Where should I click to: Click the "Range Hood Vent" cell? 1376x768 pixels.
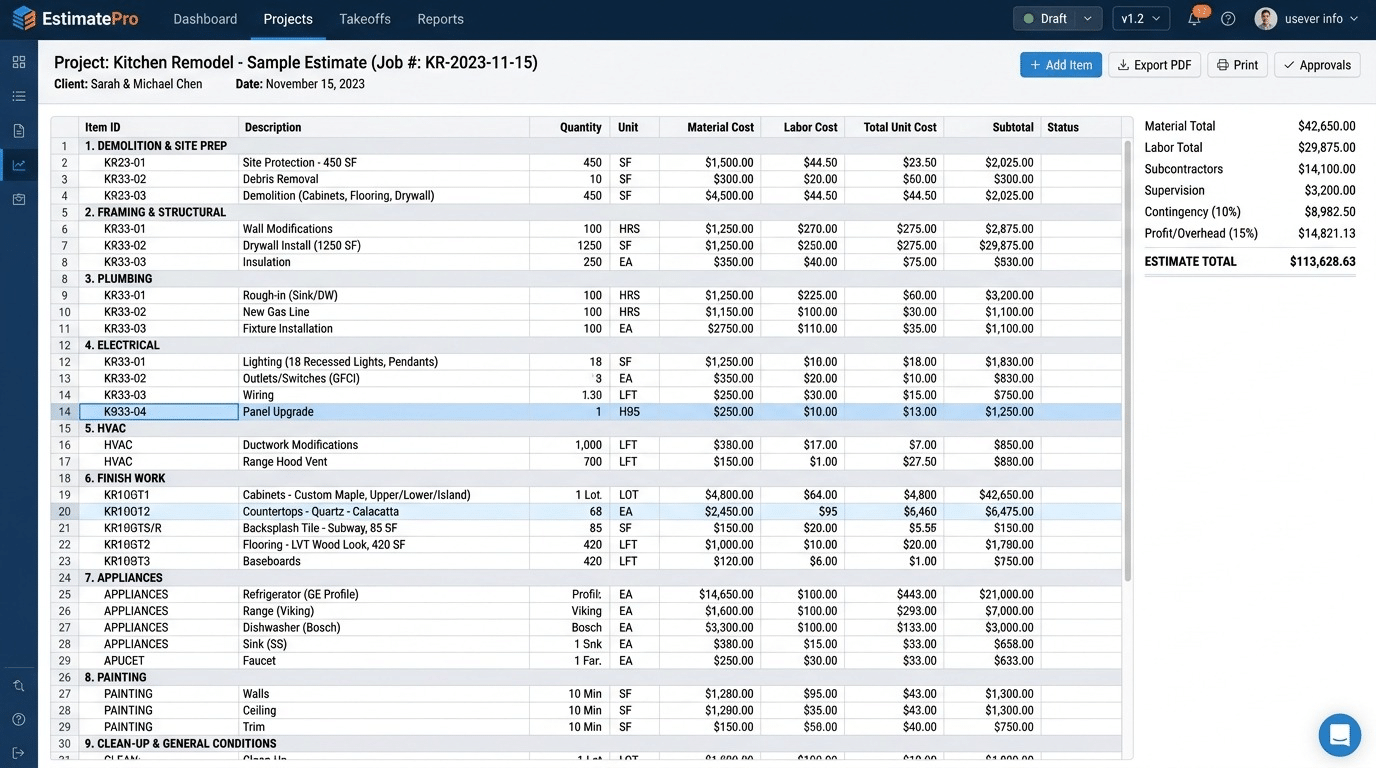pos(384,462)
